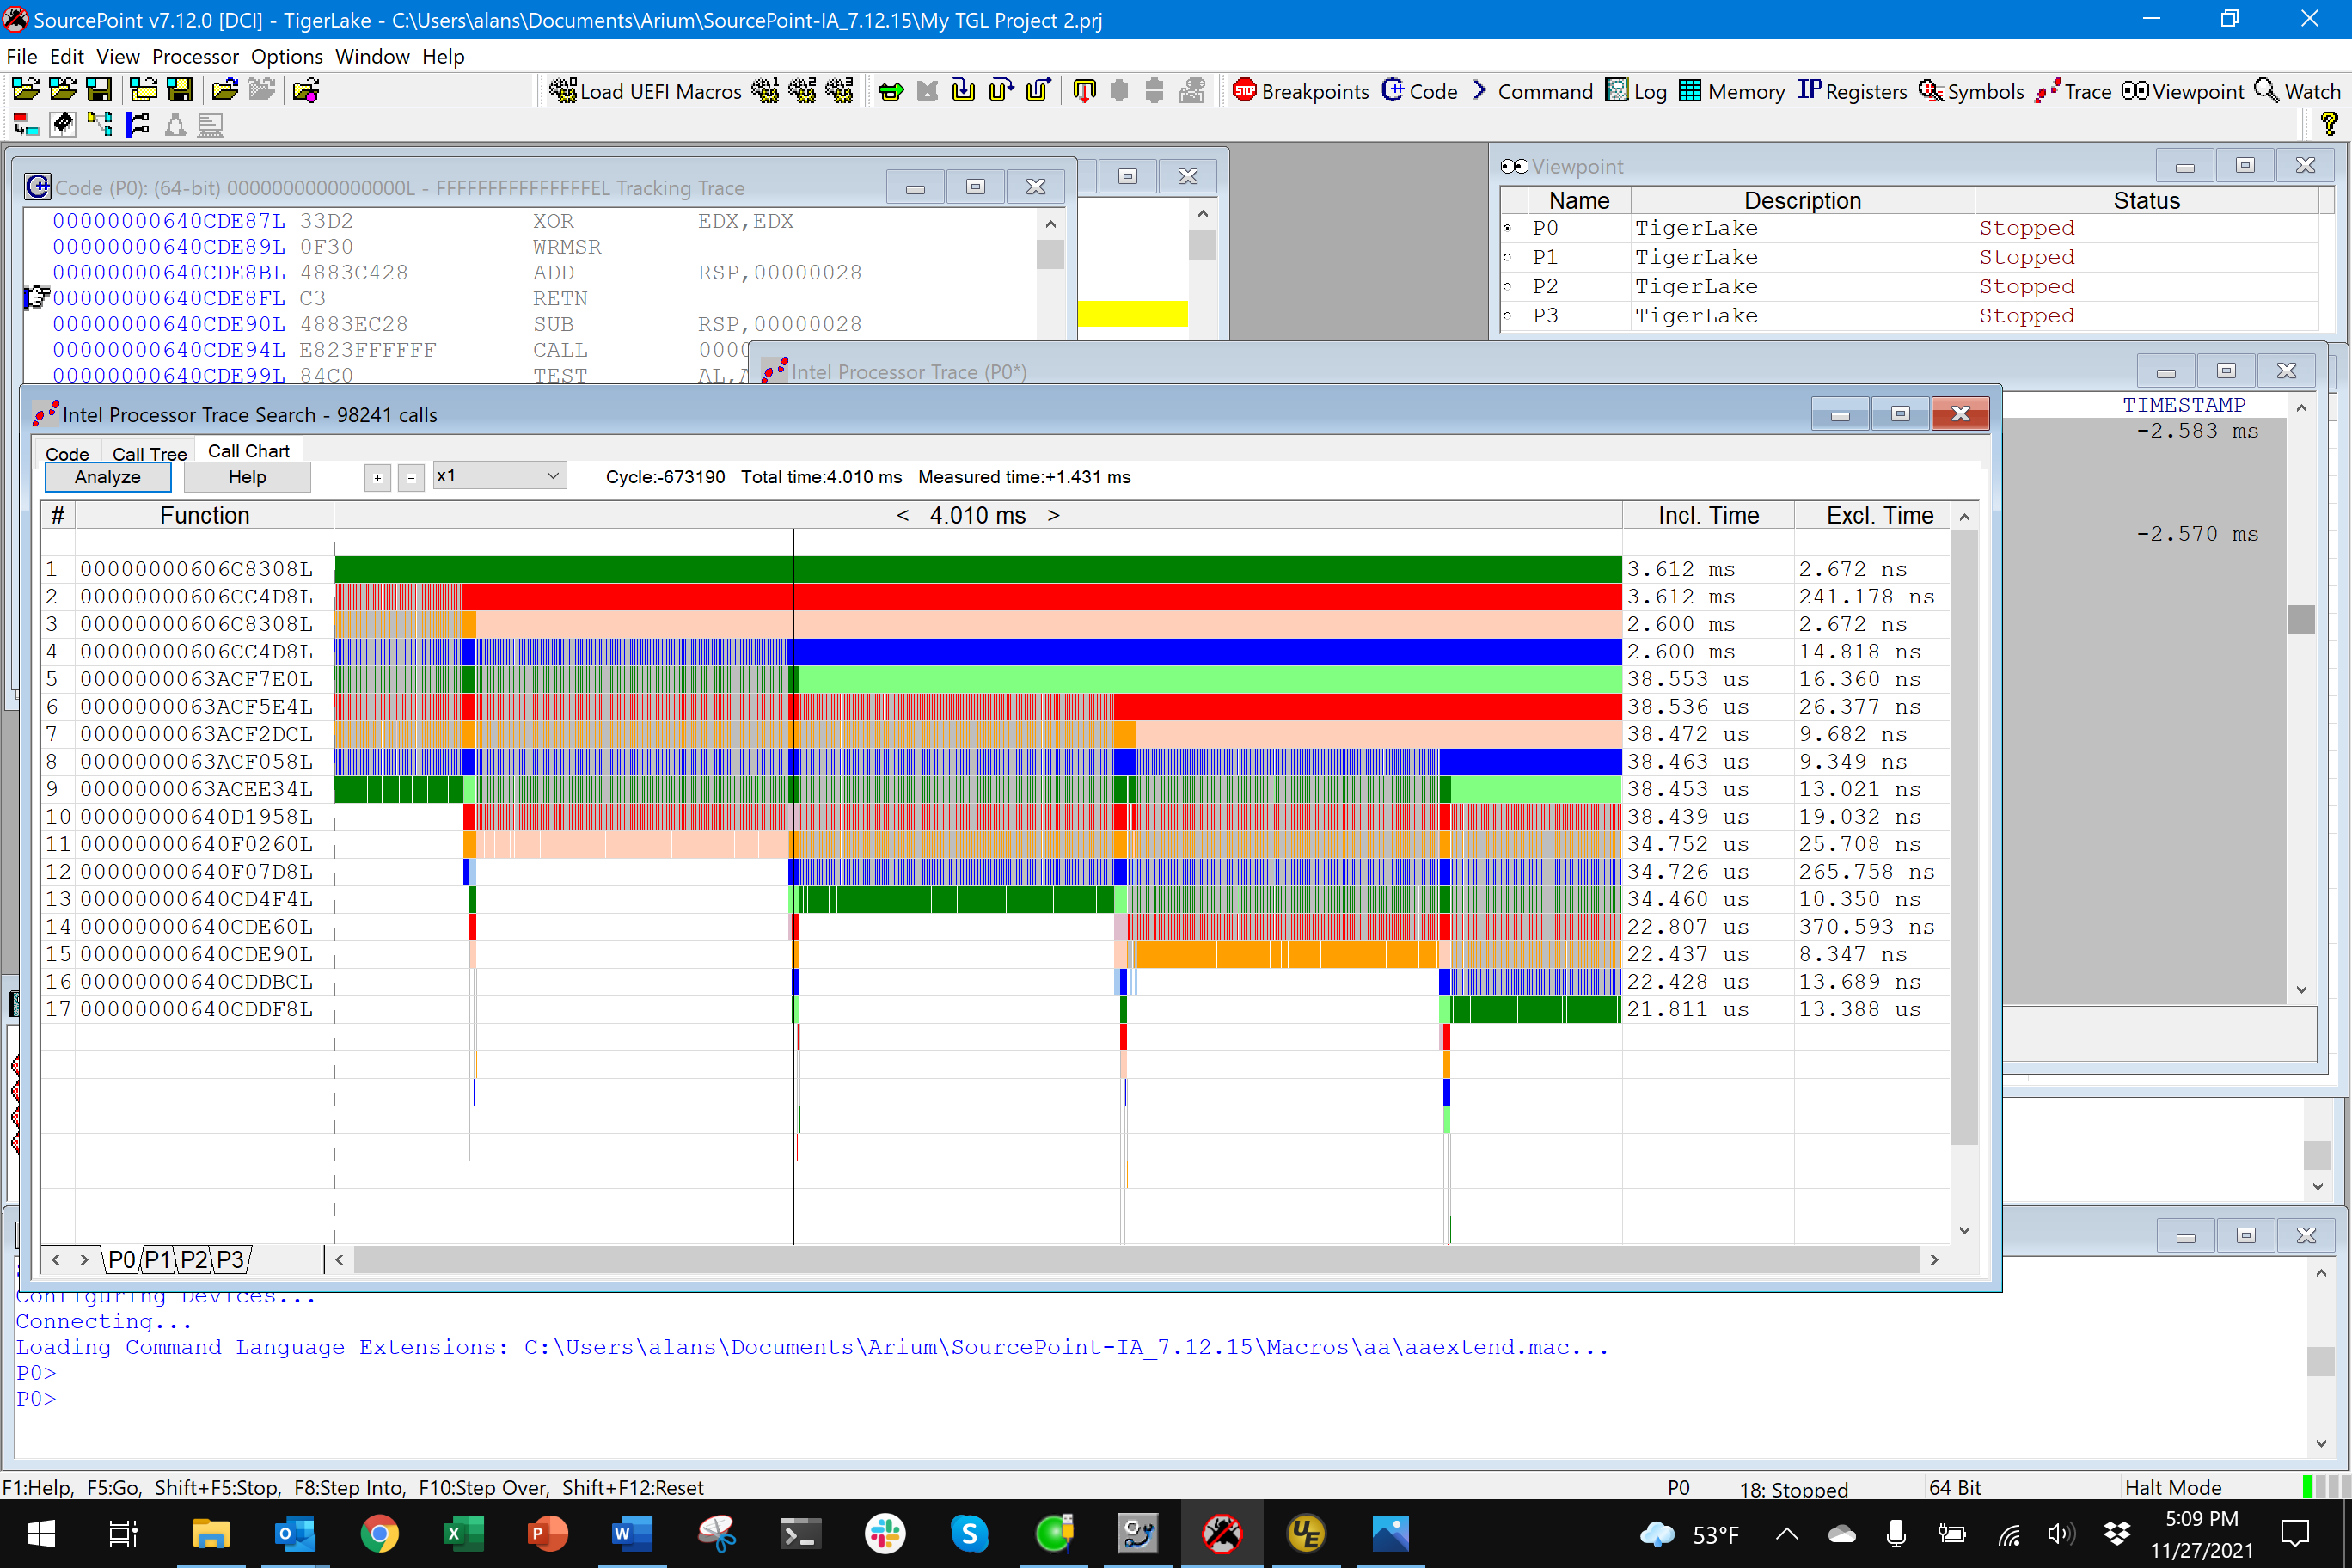This screenshot has height=1568, width=2352.
Task: Click the Incl. Time column header
Action: click(1708, 515)
